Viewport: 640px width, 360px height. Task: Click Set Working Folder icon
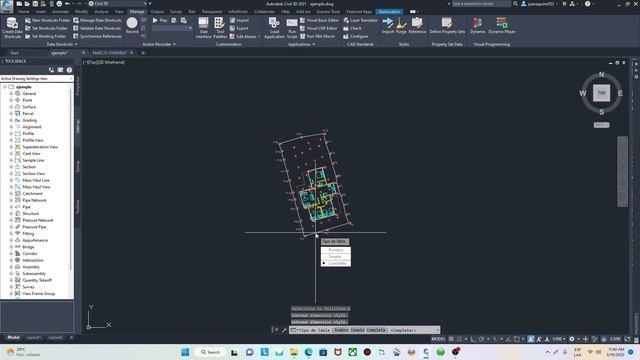click(28, 36)
